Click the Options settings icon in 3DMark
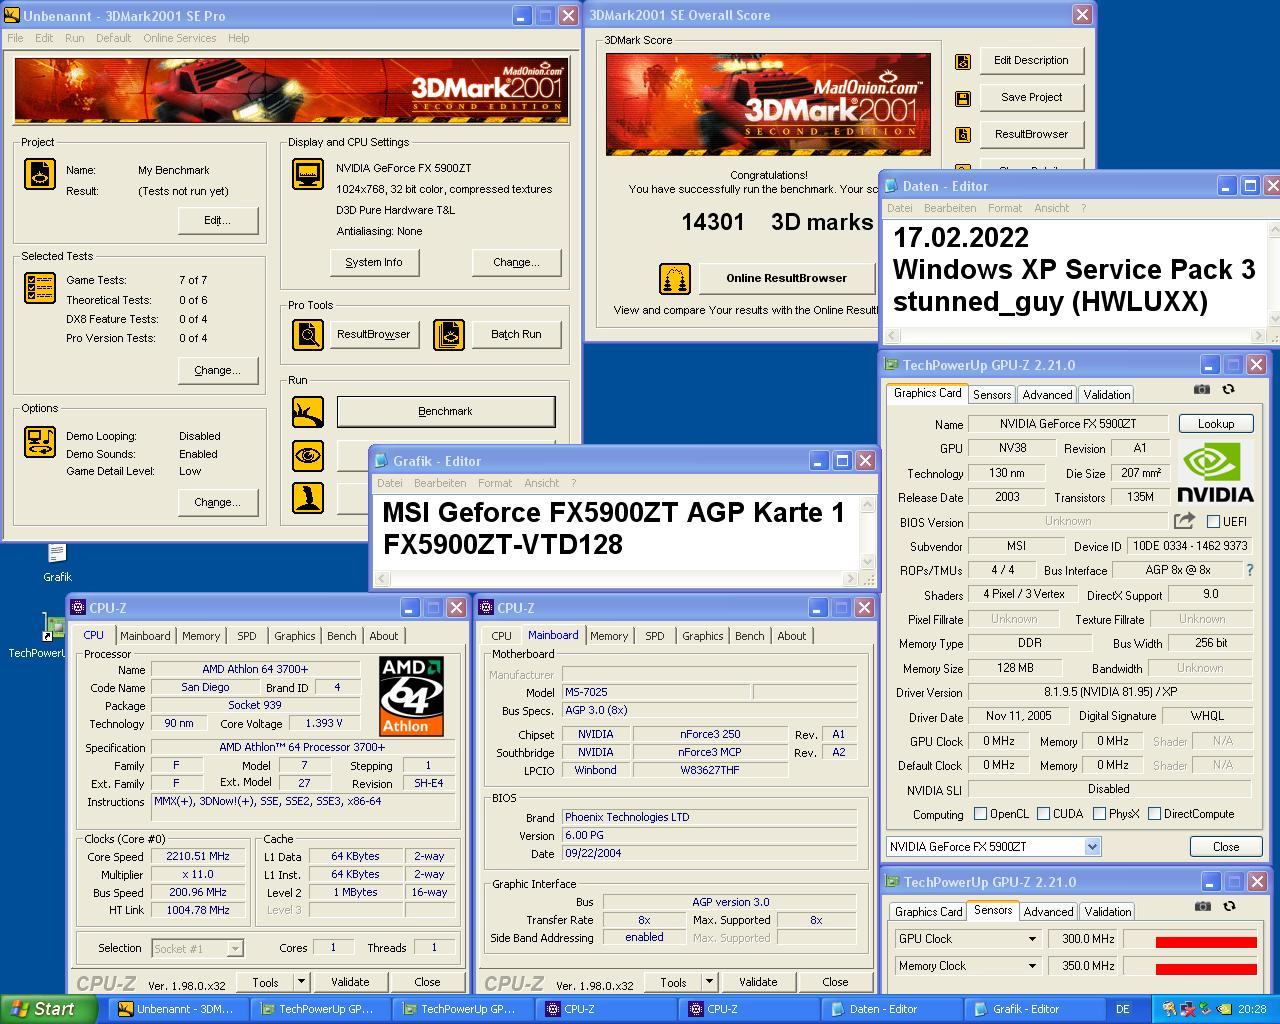The width and height of the screenshot is (1280, 1024). click(x=39, y=442)
